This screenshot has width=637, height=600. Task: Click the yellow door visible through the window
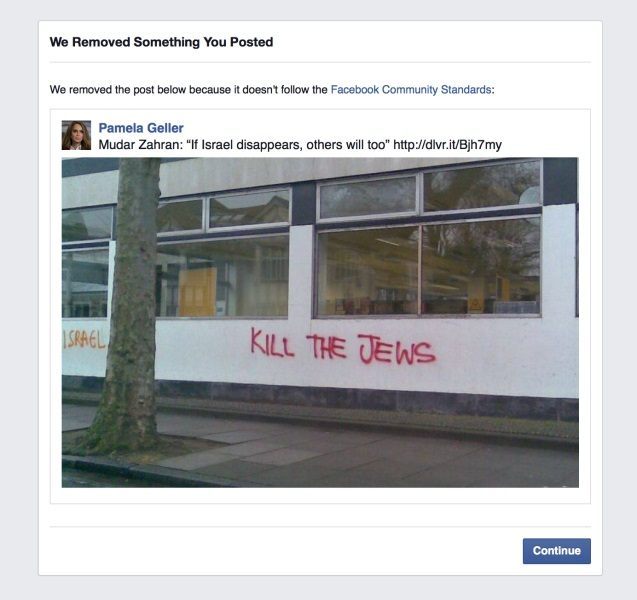[x=197, y=291]
